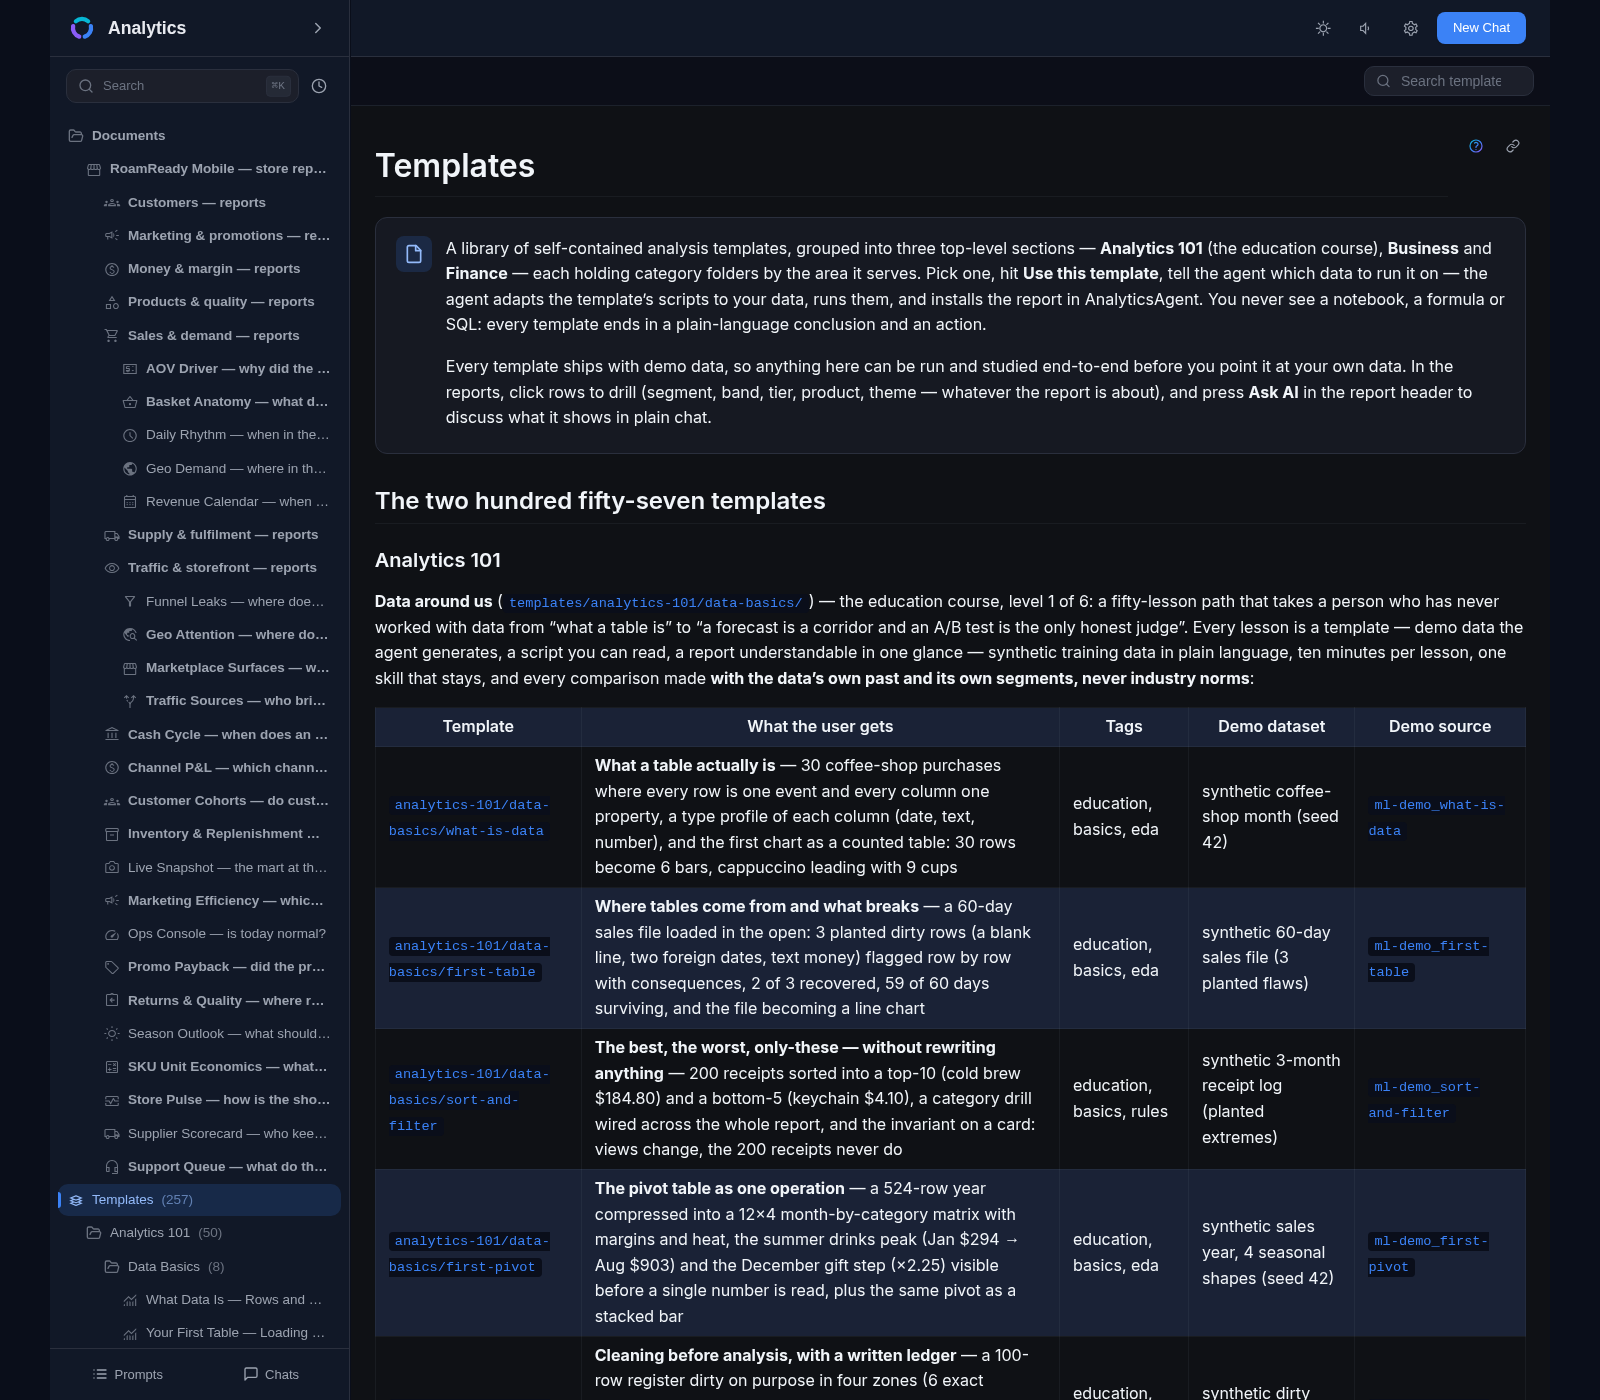Expand the Documents folder
Screen dimensions: 1600x1400
pos(200,136)
